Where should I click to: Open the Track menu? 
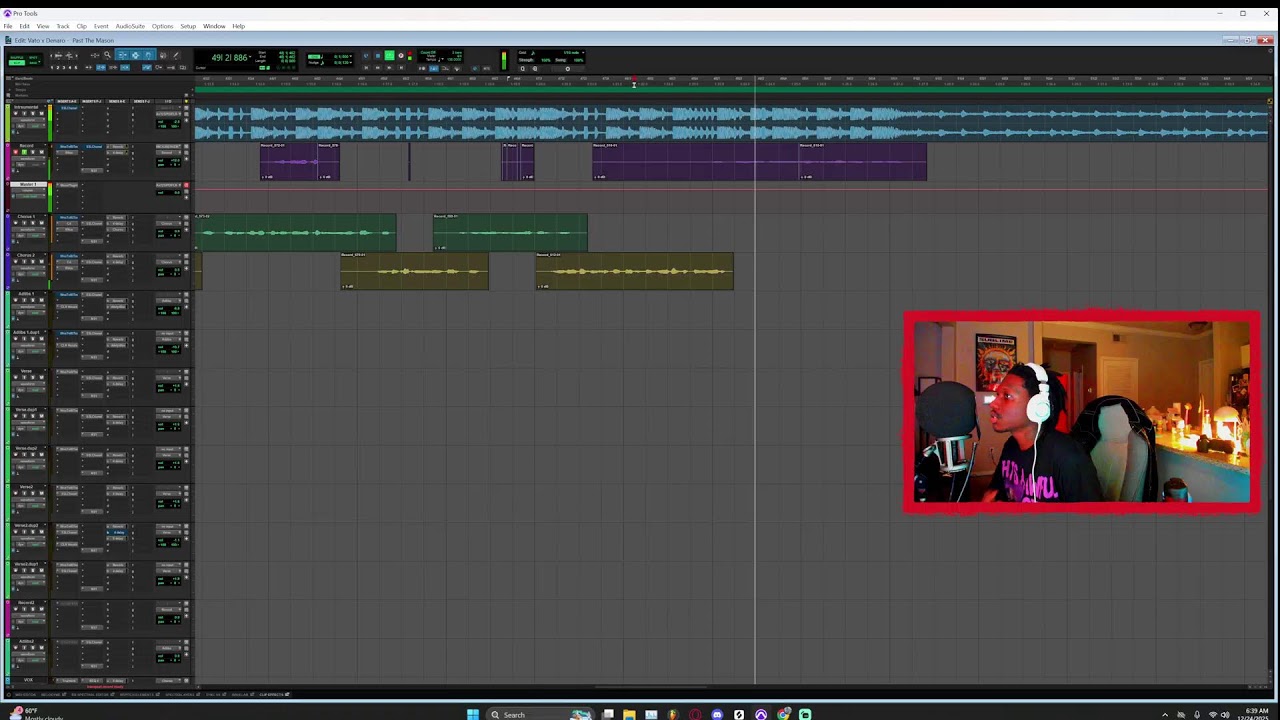(63, 26)
